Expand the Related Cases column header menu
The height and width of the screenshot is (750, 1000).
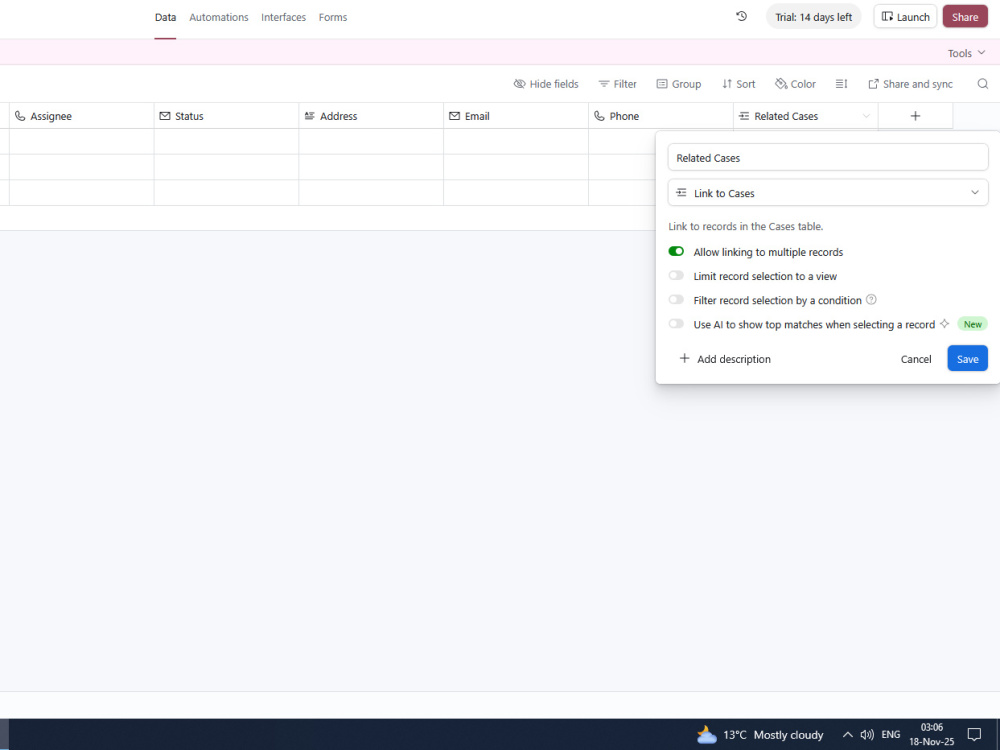pyautogui.click(x=866, y=116)
